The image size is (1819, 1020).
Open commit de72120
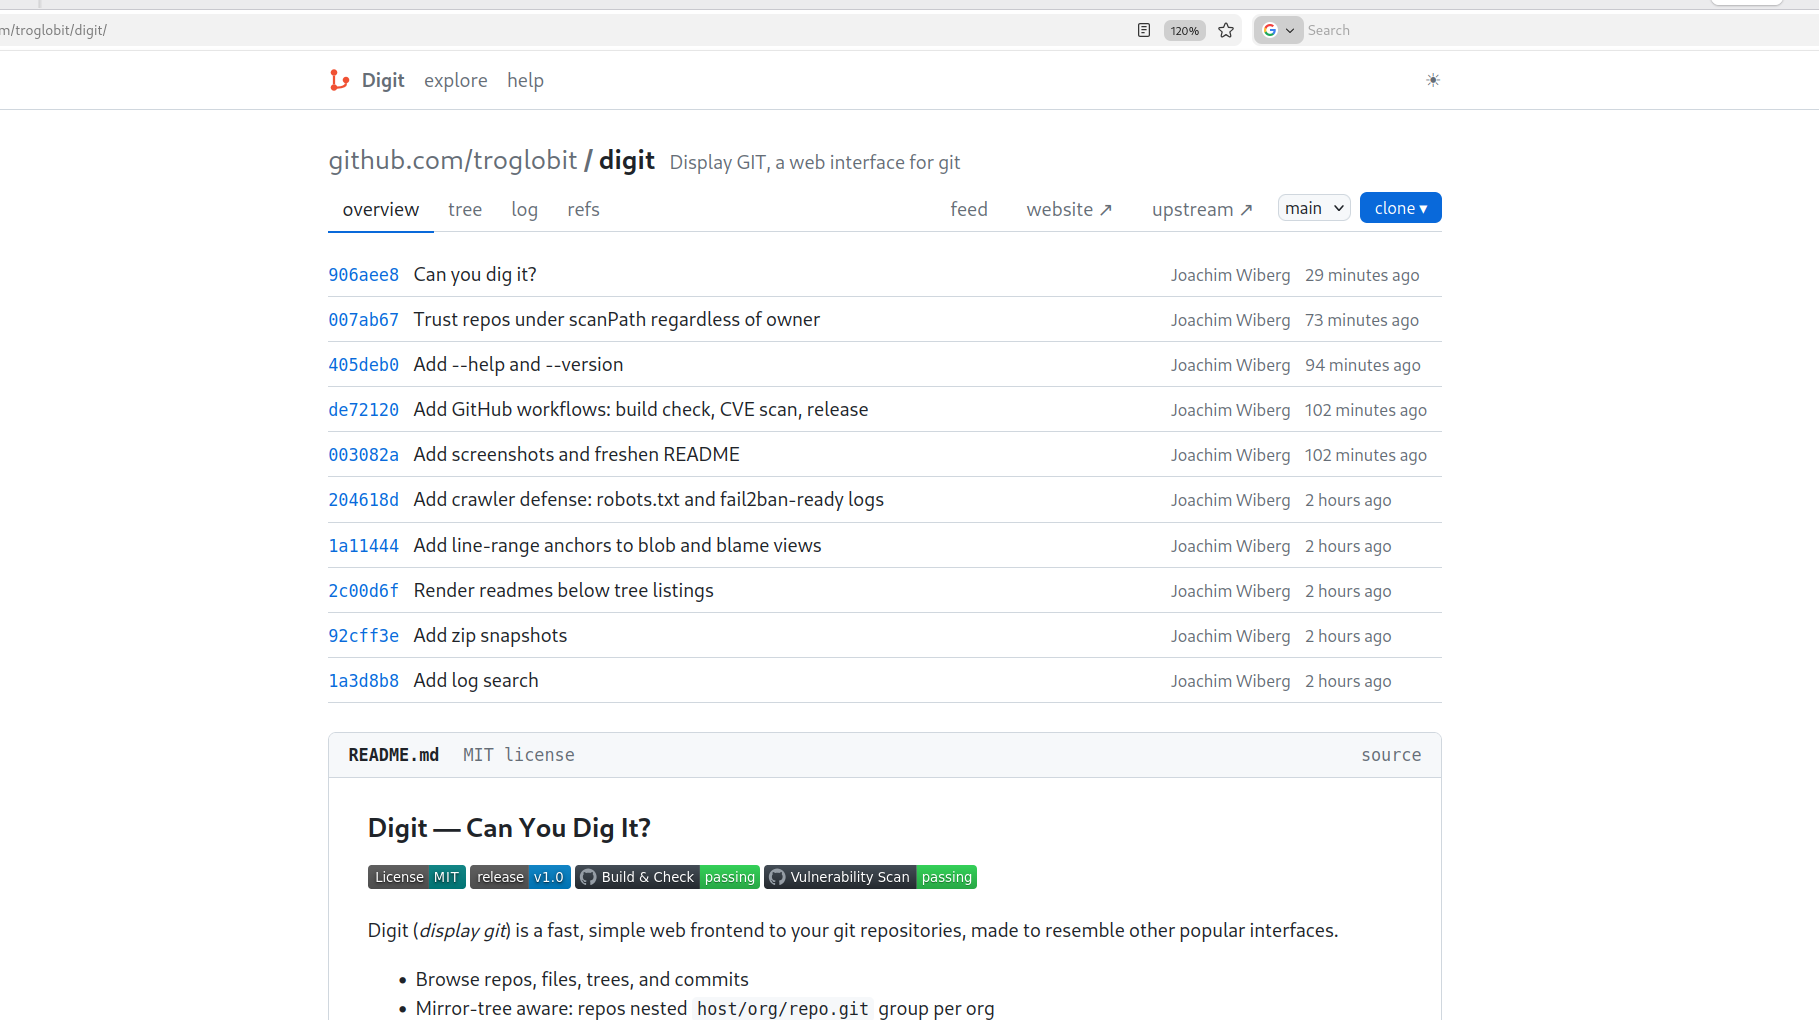pyautogui.click(x=364, y=410)
